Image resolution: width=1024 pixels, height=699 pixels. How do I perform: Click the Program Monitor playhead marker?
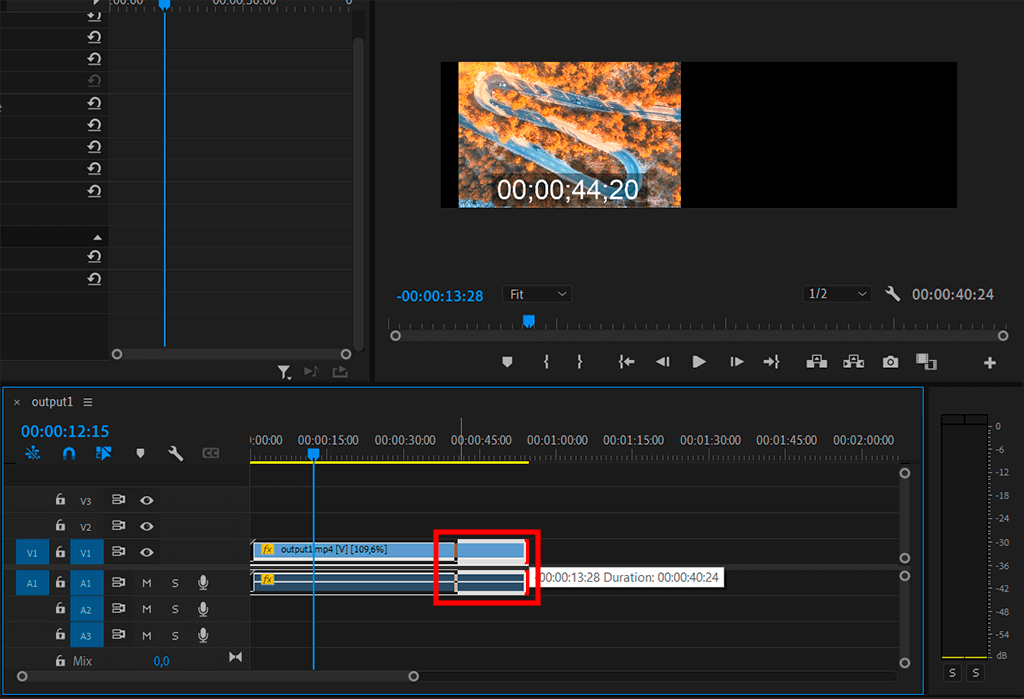click(529, 320)
